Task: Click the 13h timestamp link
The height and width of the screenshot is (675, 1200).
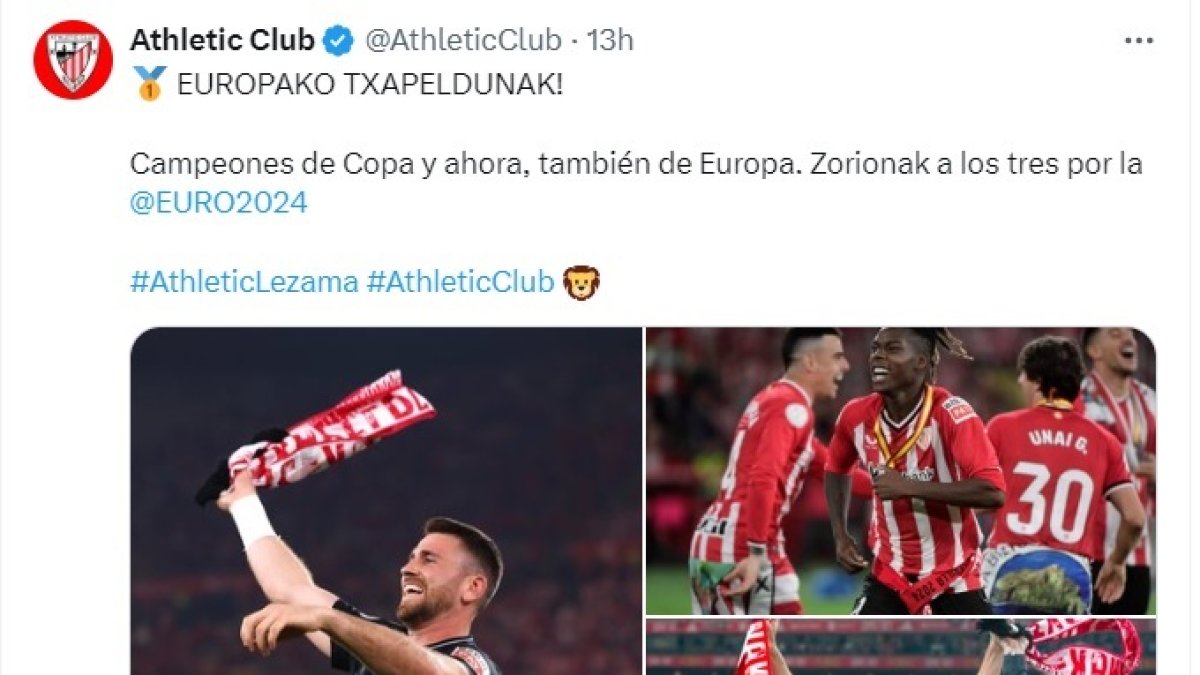Action: [610, 40]
